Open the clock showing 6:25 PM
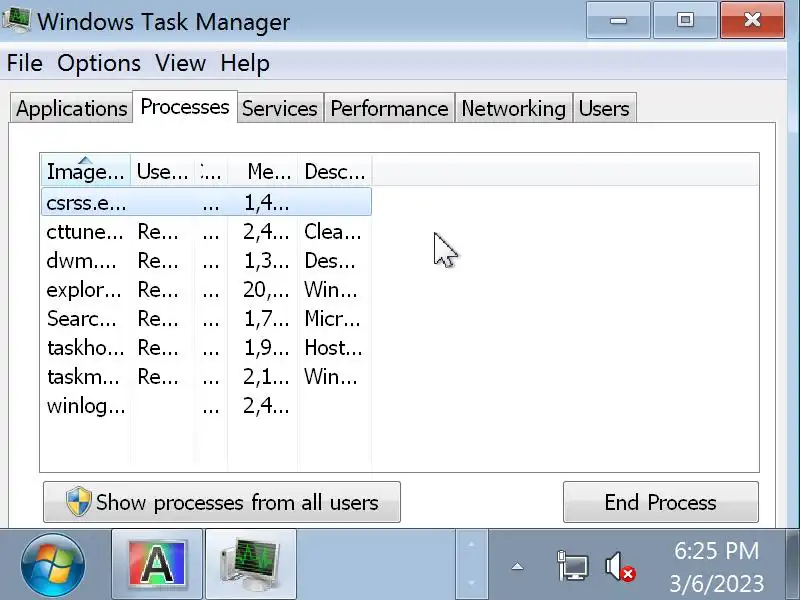800x600 pixels. click(x=716, y=566)
